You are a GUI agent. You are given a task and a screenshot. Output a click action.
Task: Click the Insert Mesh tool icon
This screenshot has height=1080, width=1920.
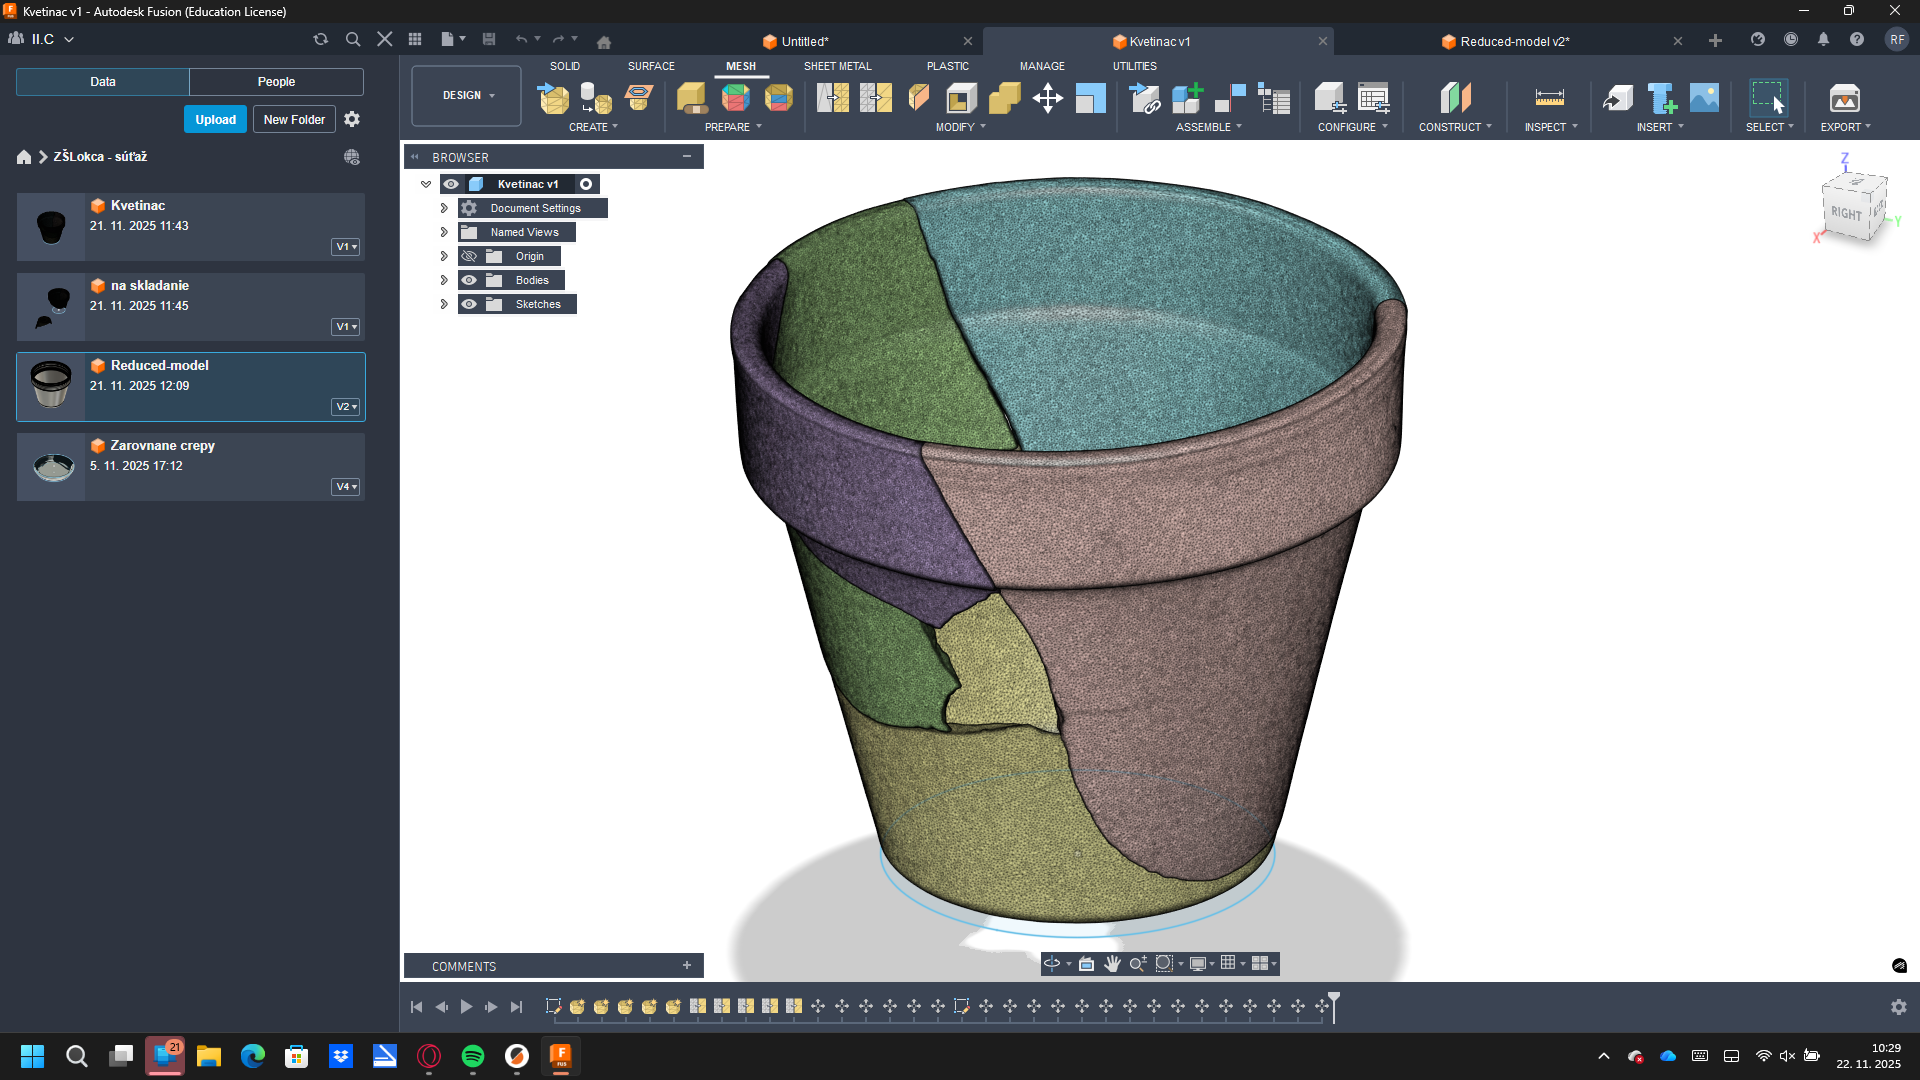[x=553, y=98]
